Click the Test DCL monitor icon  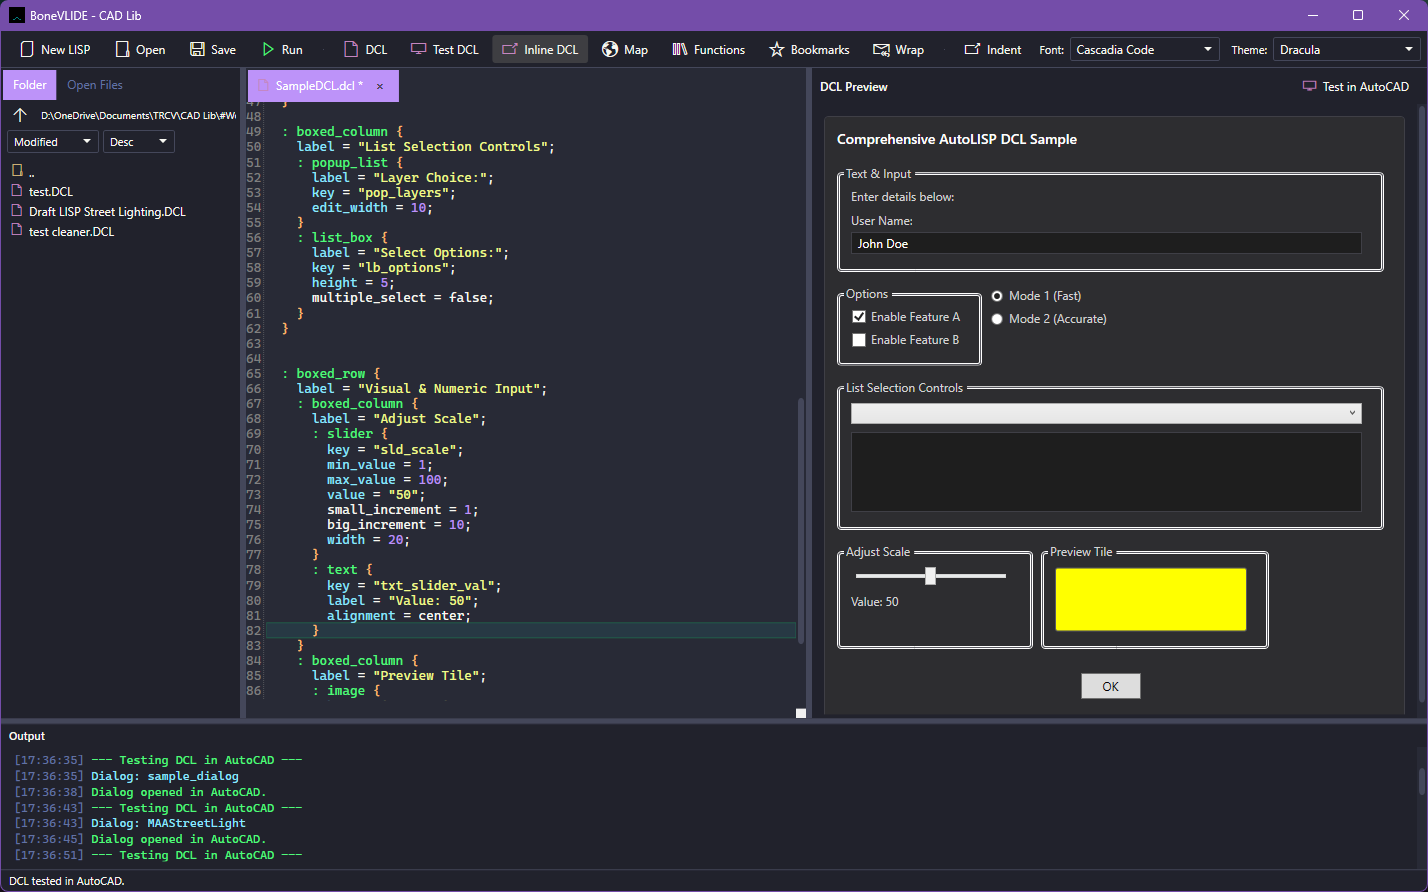click(x=418, y=49)
